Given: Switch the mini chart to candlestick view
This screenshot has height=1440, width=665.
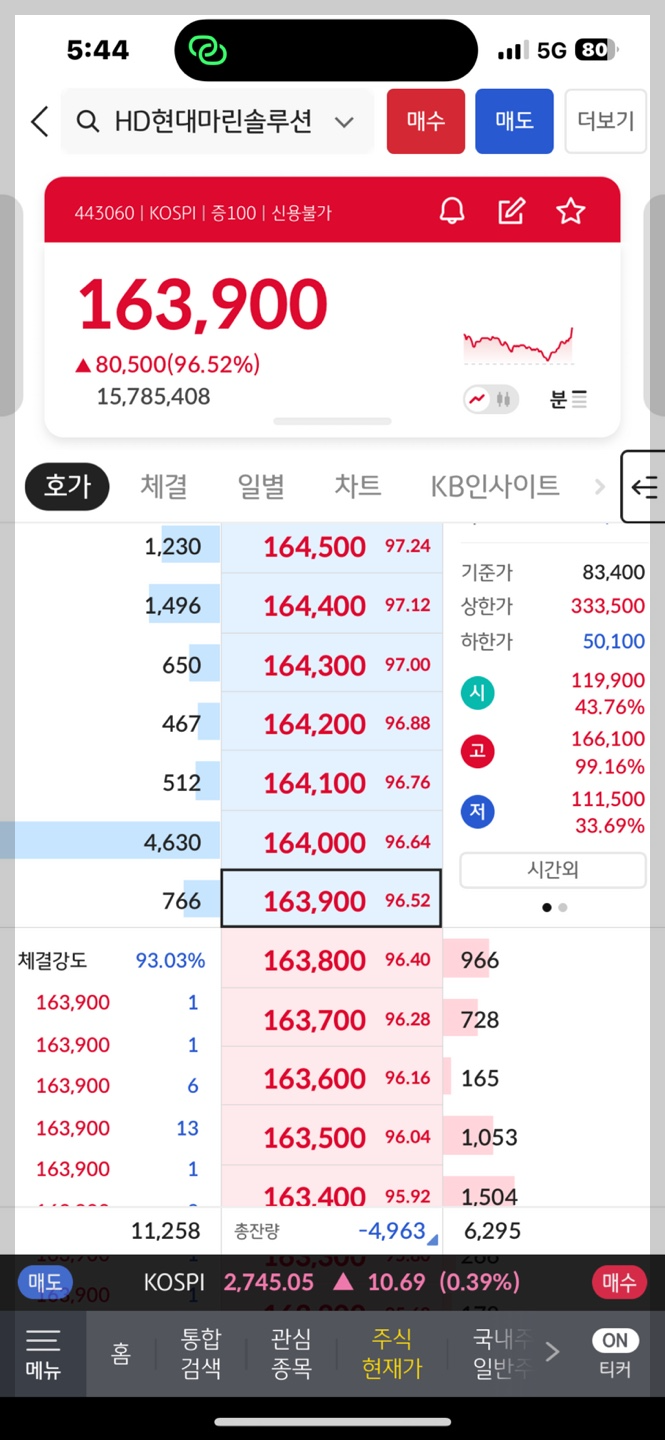Looking at the screenshot, I should (x=503, y=398).
